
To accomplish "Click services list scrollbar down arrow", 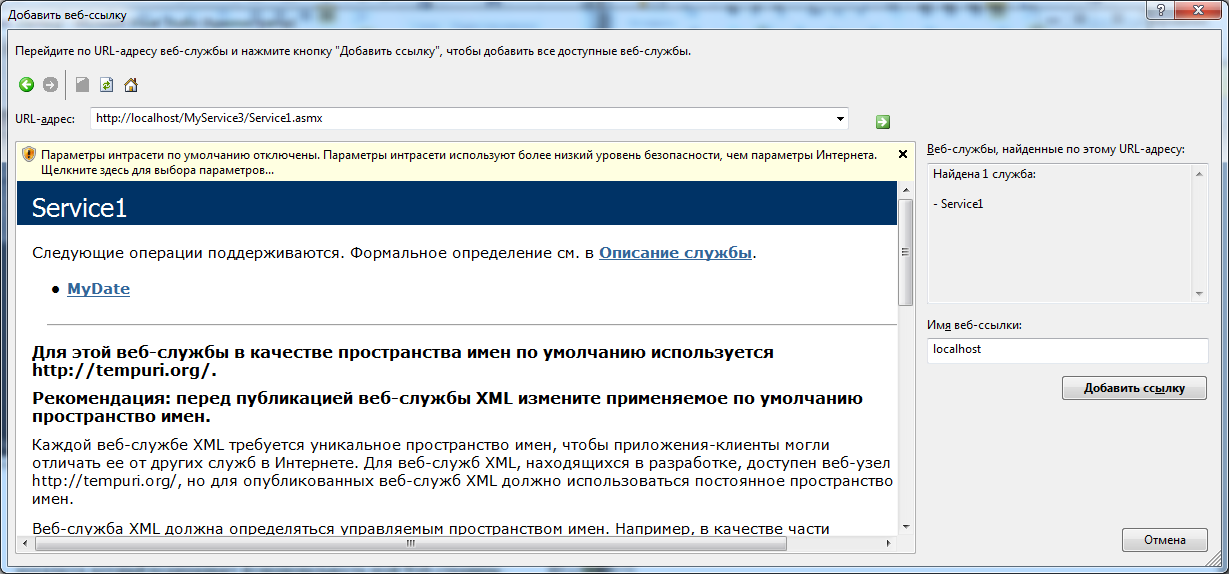I will [x=1200, y=294].
